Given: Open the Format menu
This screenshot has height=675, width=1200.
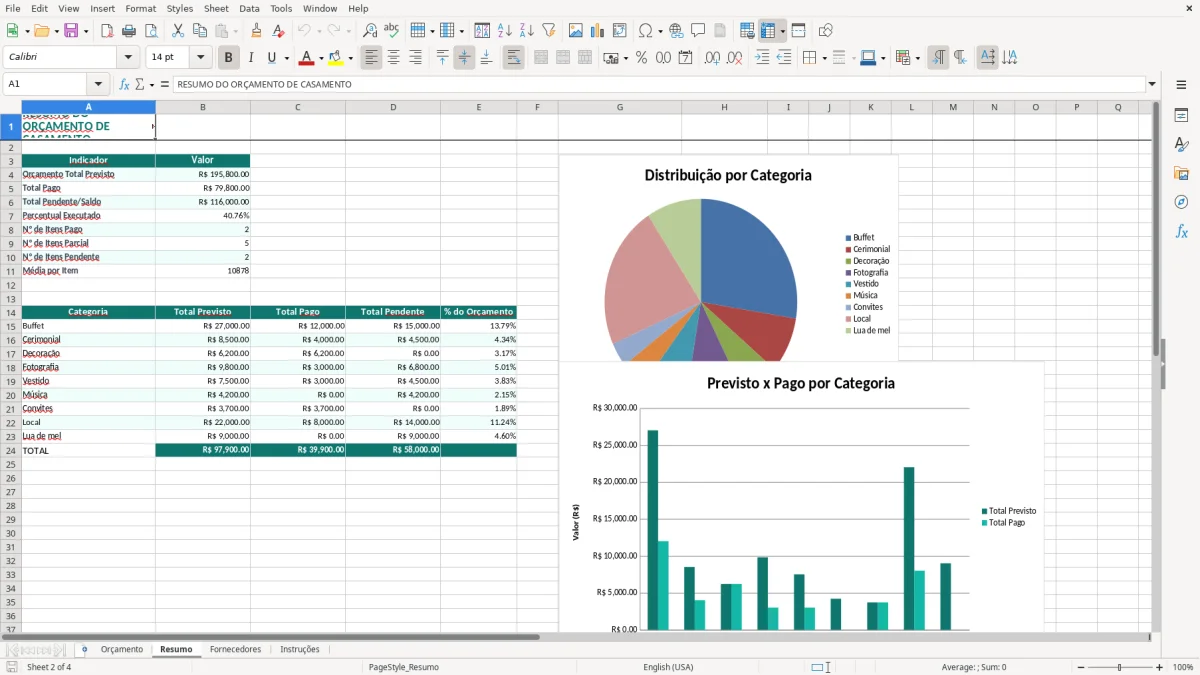Looking at the screenshot, I should (x=140, y=8).
